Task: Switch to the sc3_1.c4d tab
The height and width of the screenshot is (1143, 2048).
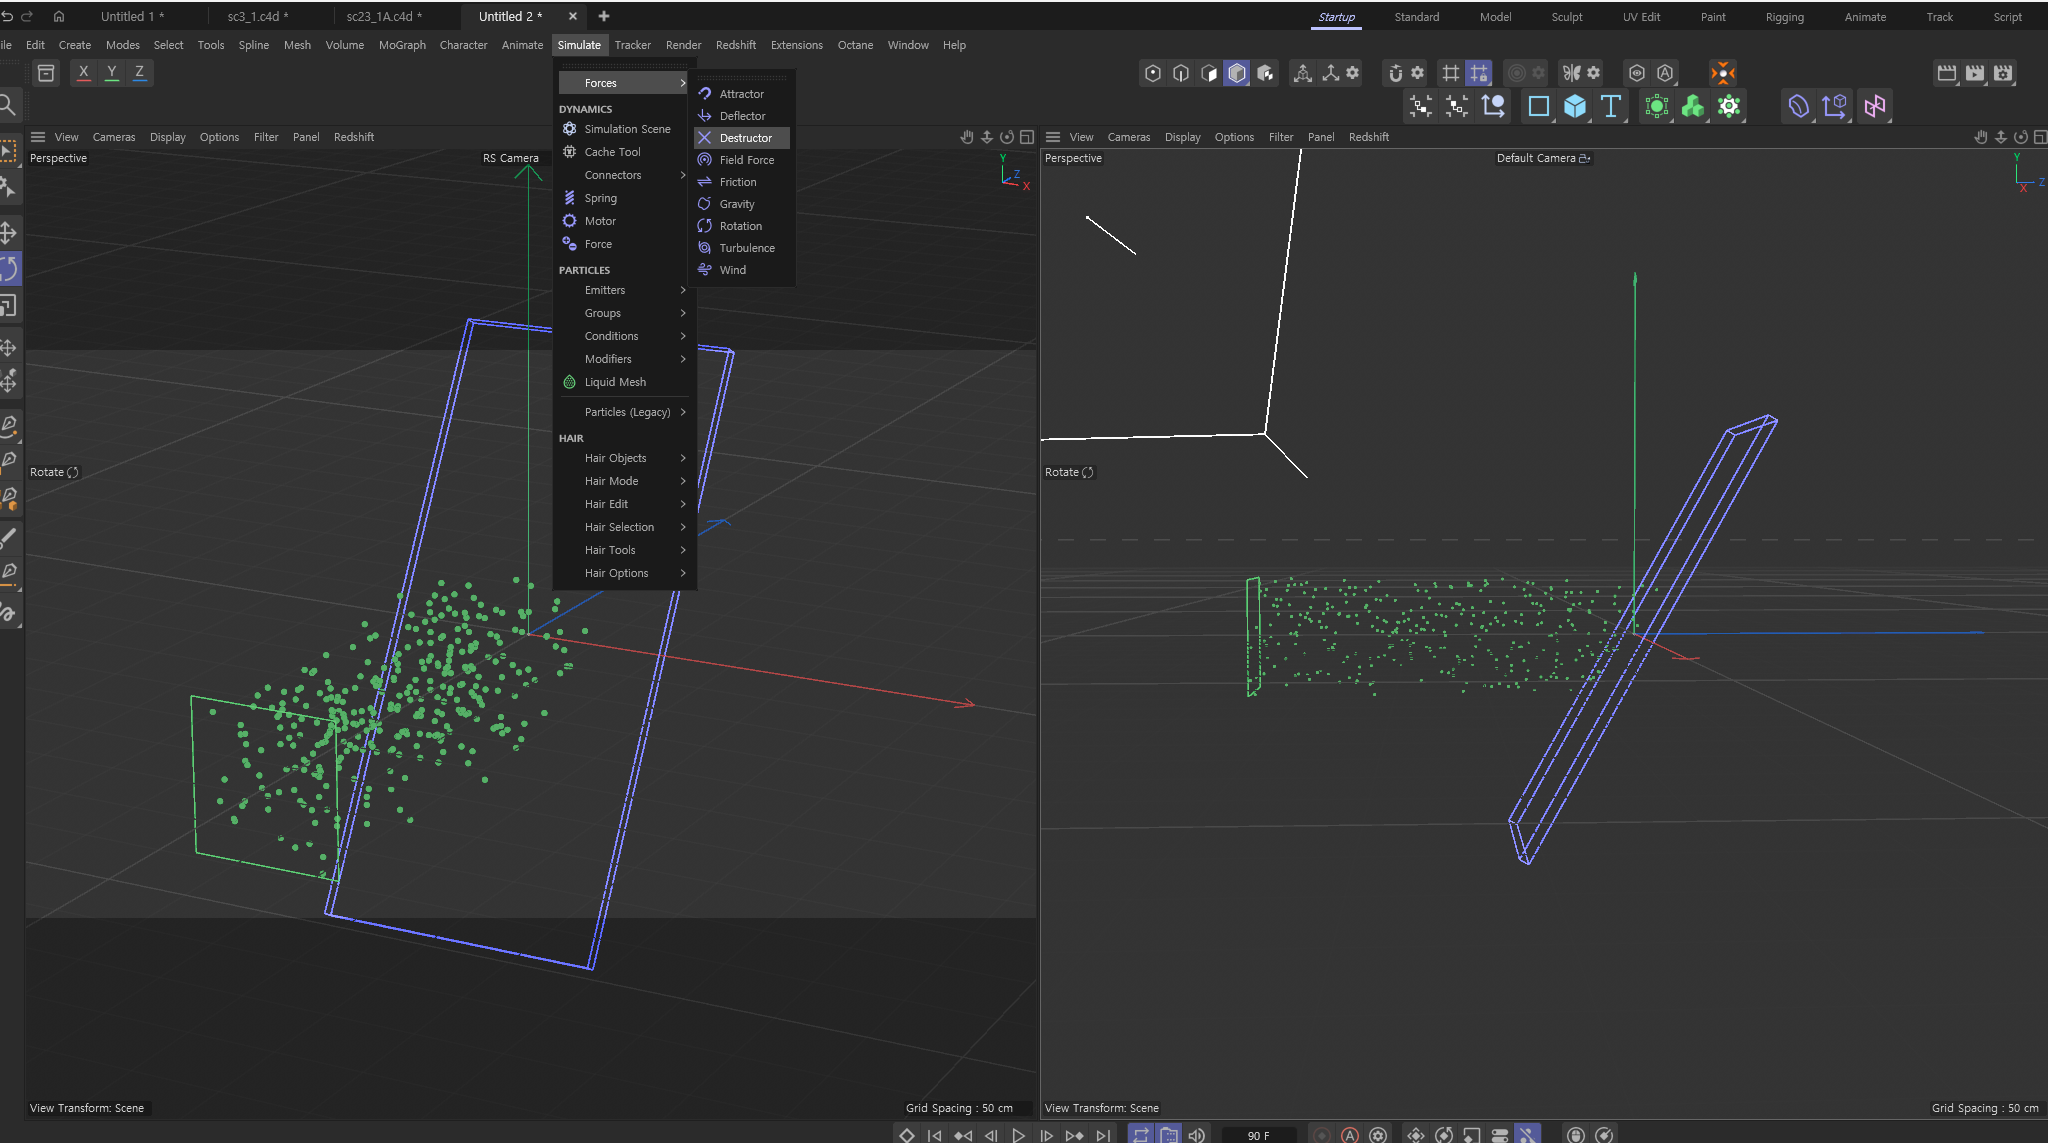Action: point(258,16)
